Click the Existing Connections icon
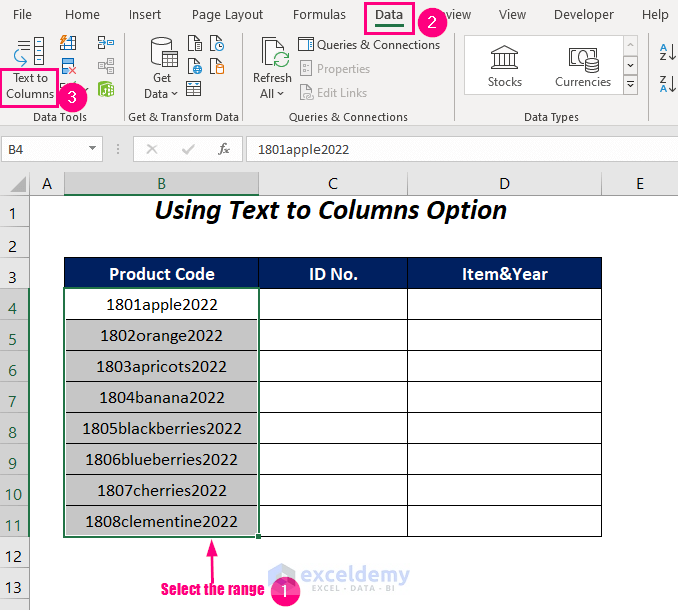This screenshot has height=610, width=678. click(217, 66)
